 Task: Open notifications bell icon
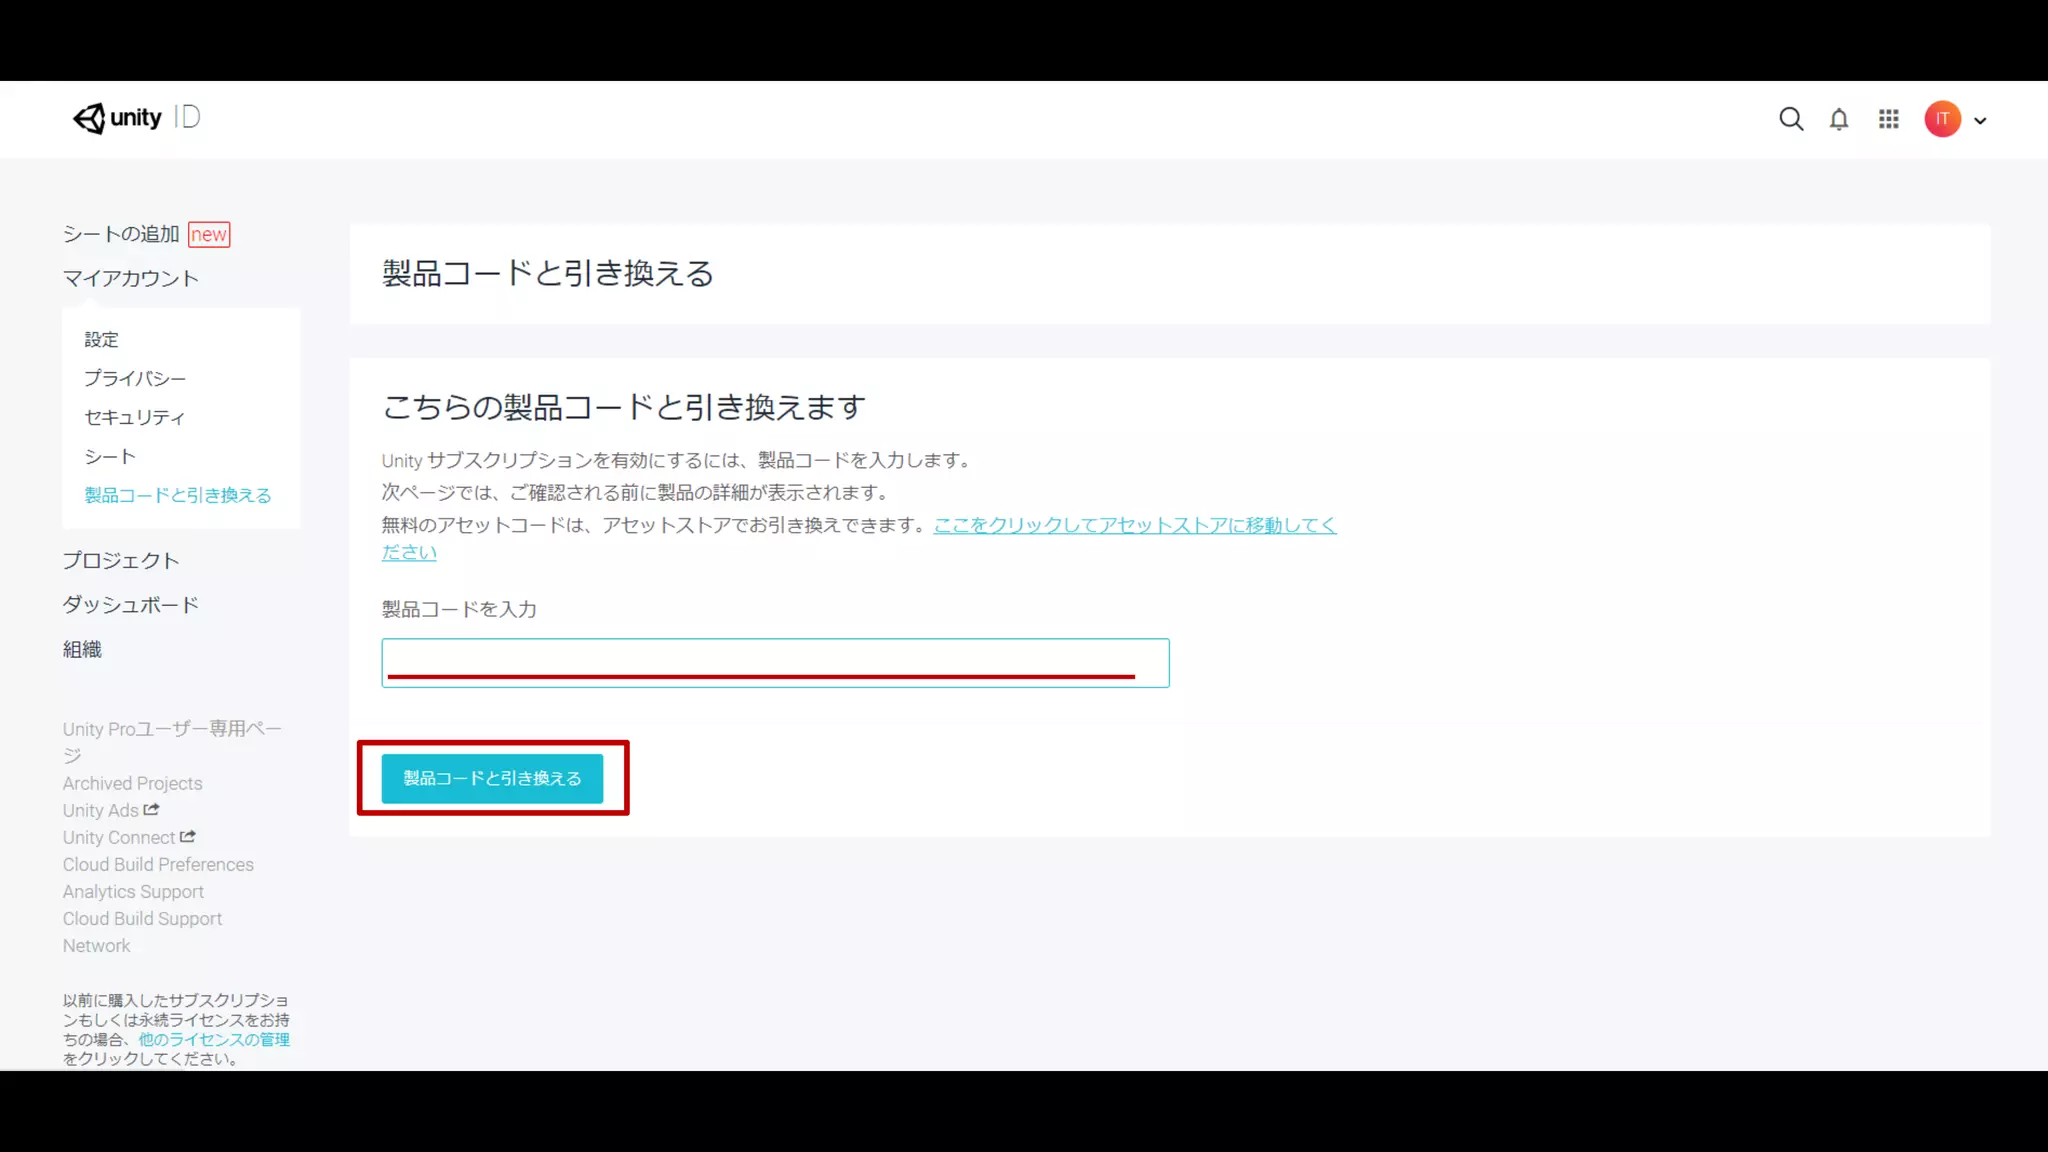[x=1839, y=119]
